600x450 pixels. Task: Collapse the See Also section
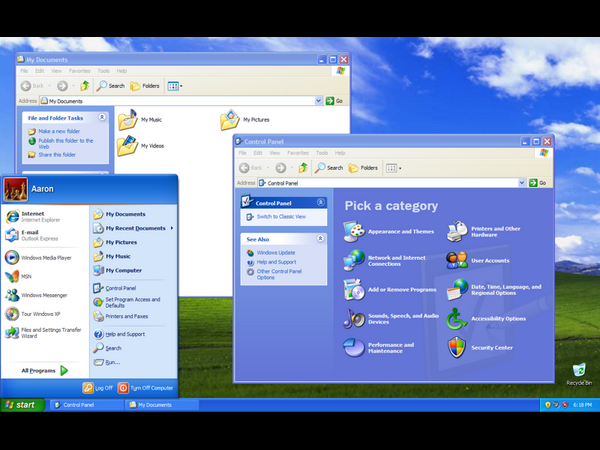[x=321, y=238]
